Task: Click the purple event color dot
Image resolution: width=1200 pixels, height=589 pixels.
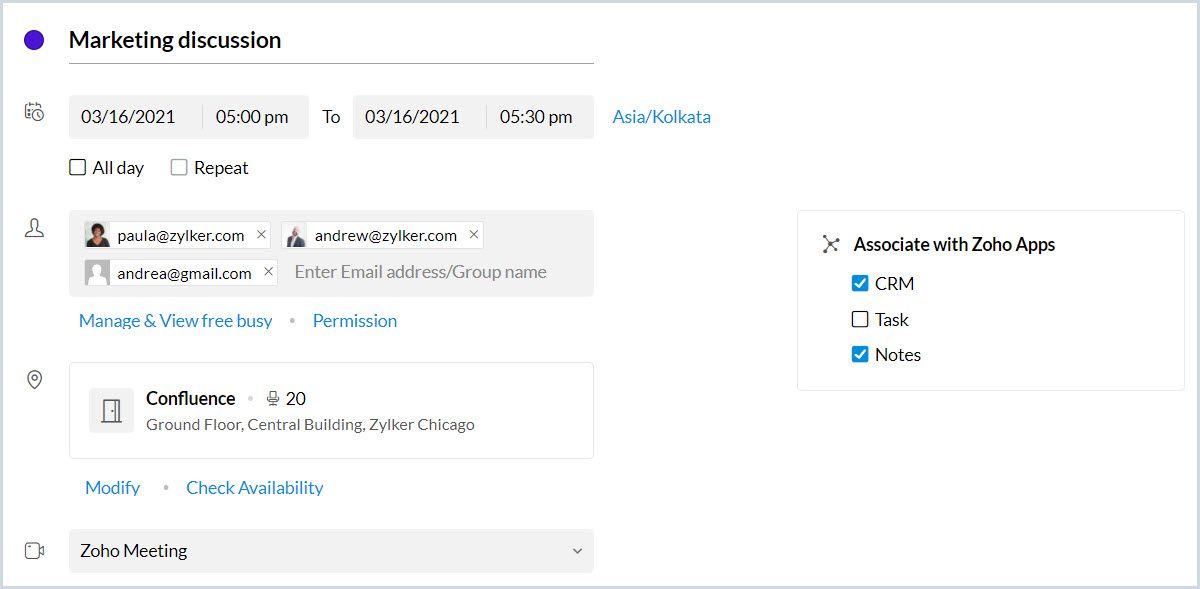Action: click(x=34, y=40)
